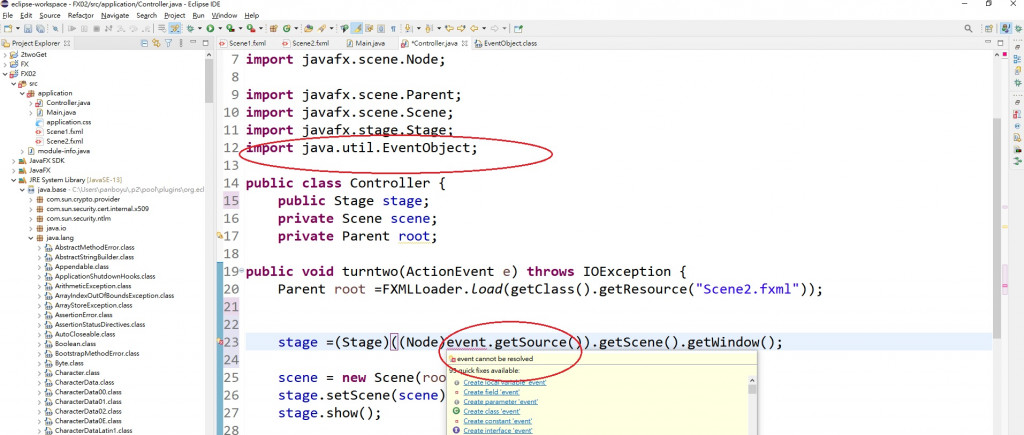The image size is (1024, 435).
Task: Switch to the Debug perspective icon
Action: (x=1019, y=28)
